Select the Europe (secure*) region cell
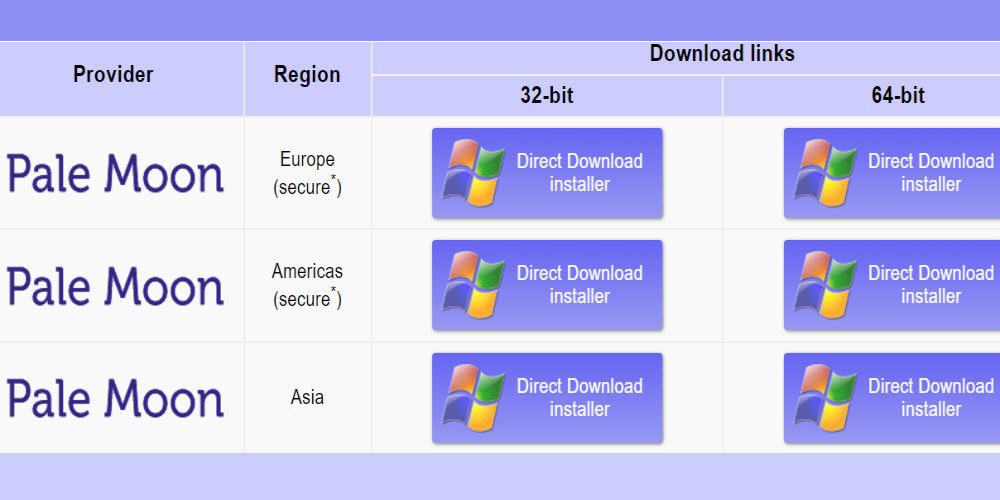The width and height of the screenshot is (1000, 500). tap(307, 173)
